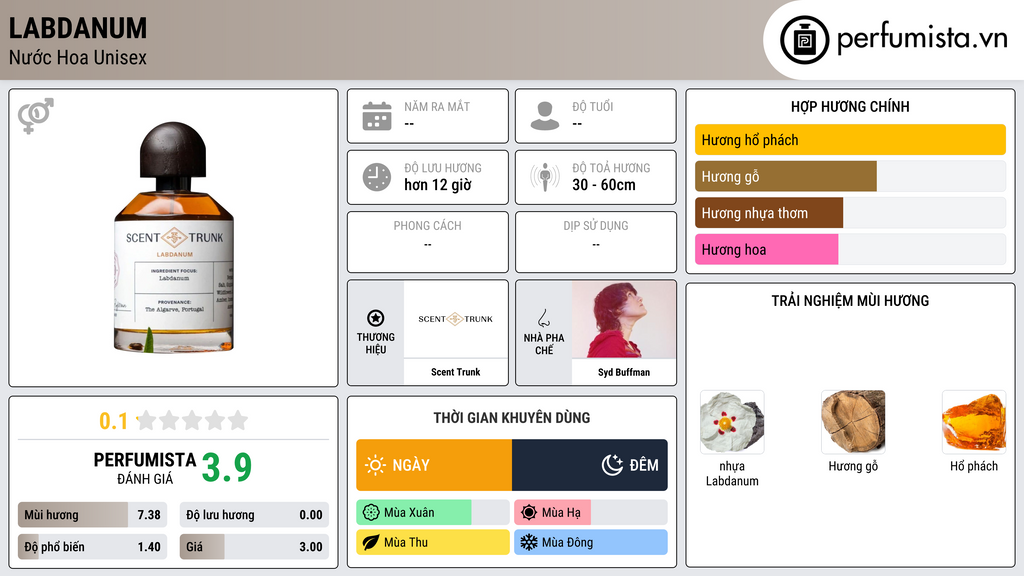Click the star badge brand icon
This screenshot has width=1024, height=576.
point(376,318)
